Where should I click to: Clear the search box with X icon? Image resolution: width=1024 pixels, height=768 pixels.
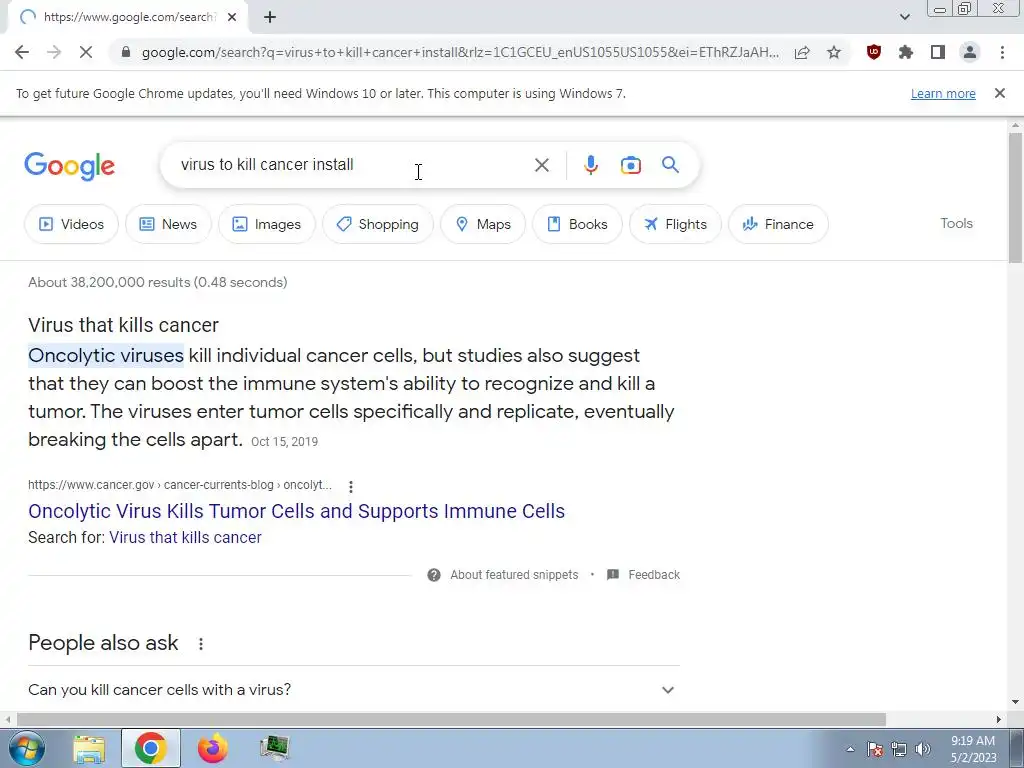click(541, 165)
